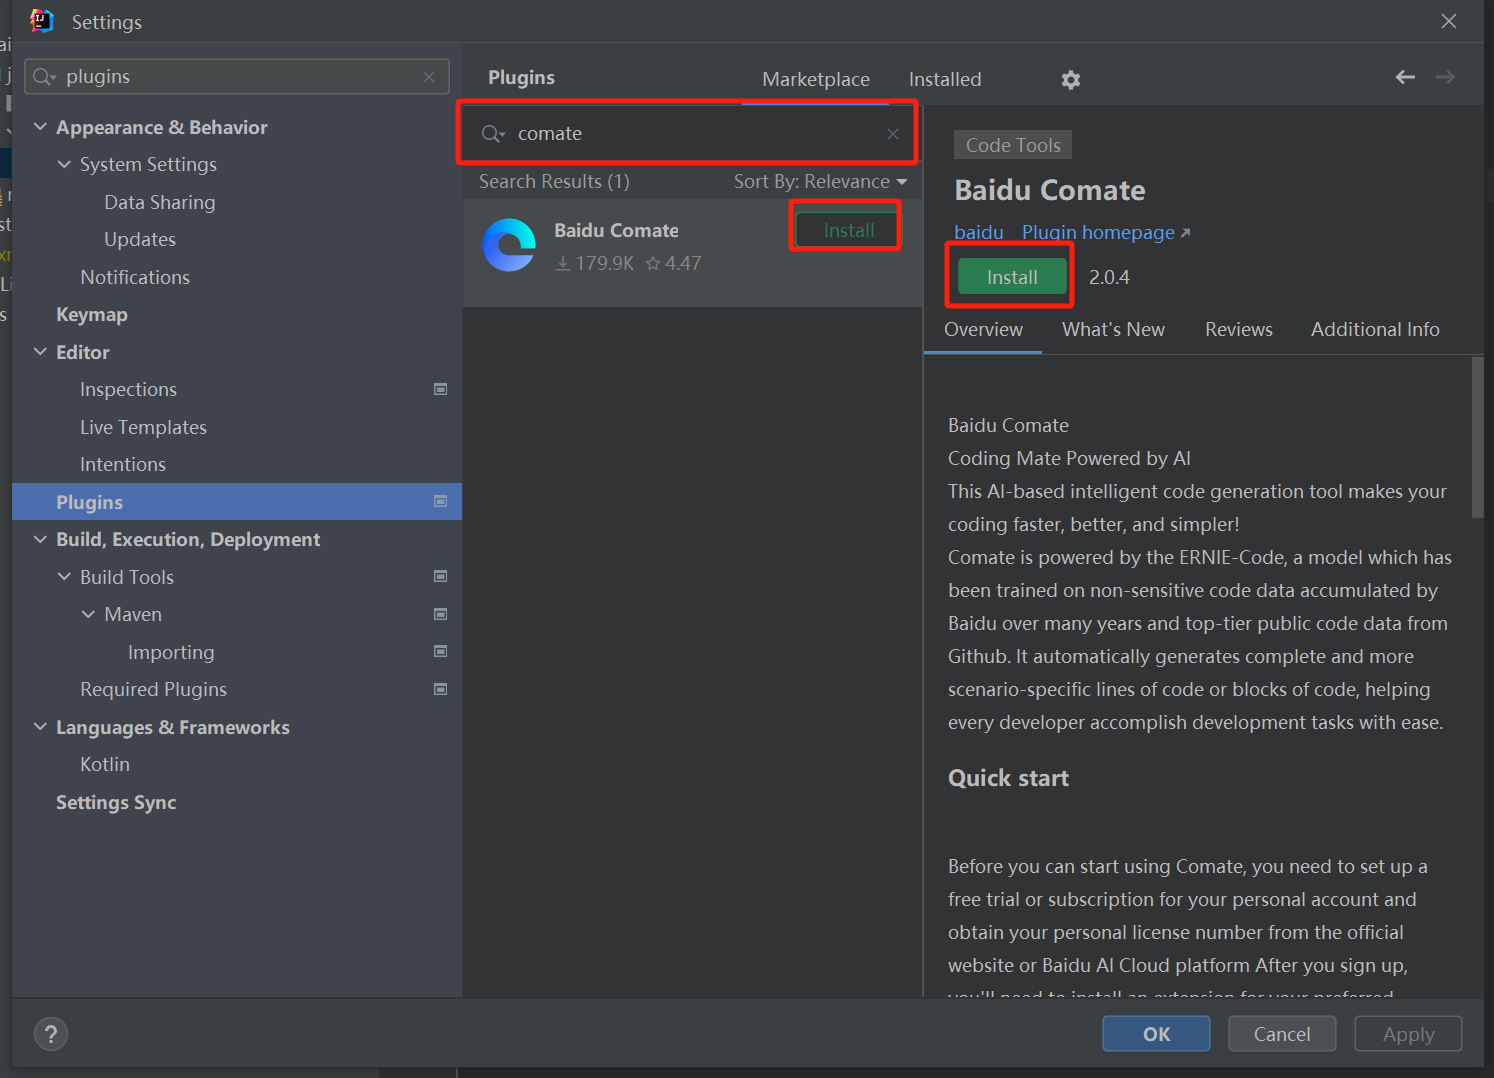Collapse the System Settings node

pos(64,164)
